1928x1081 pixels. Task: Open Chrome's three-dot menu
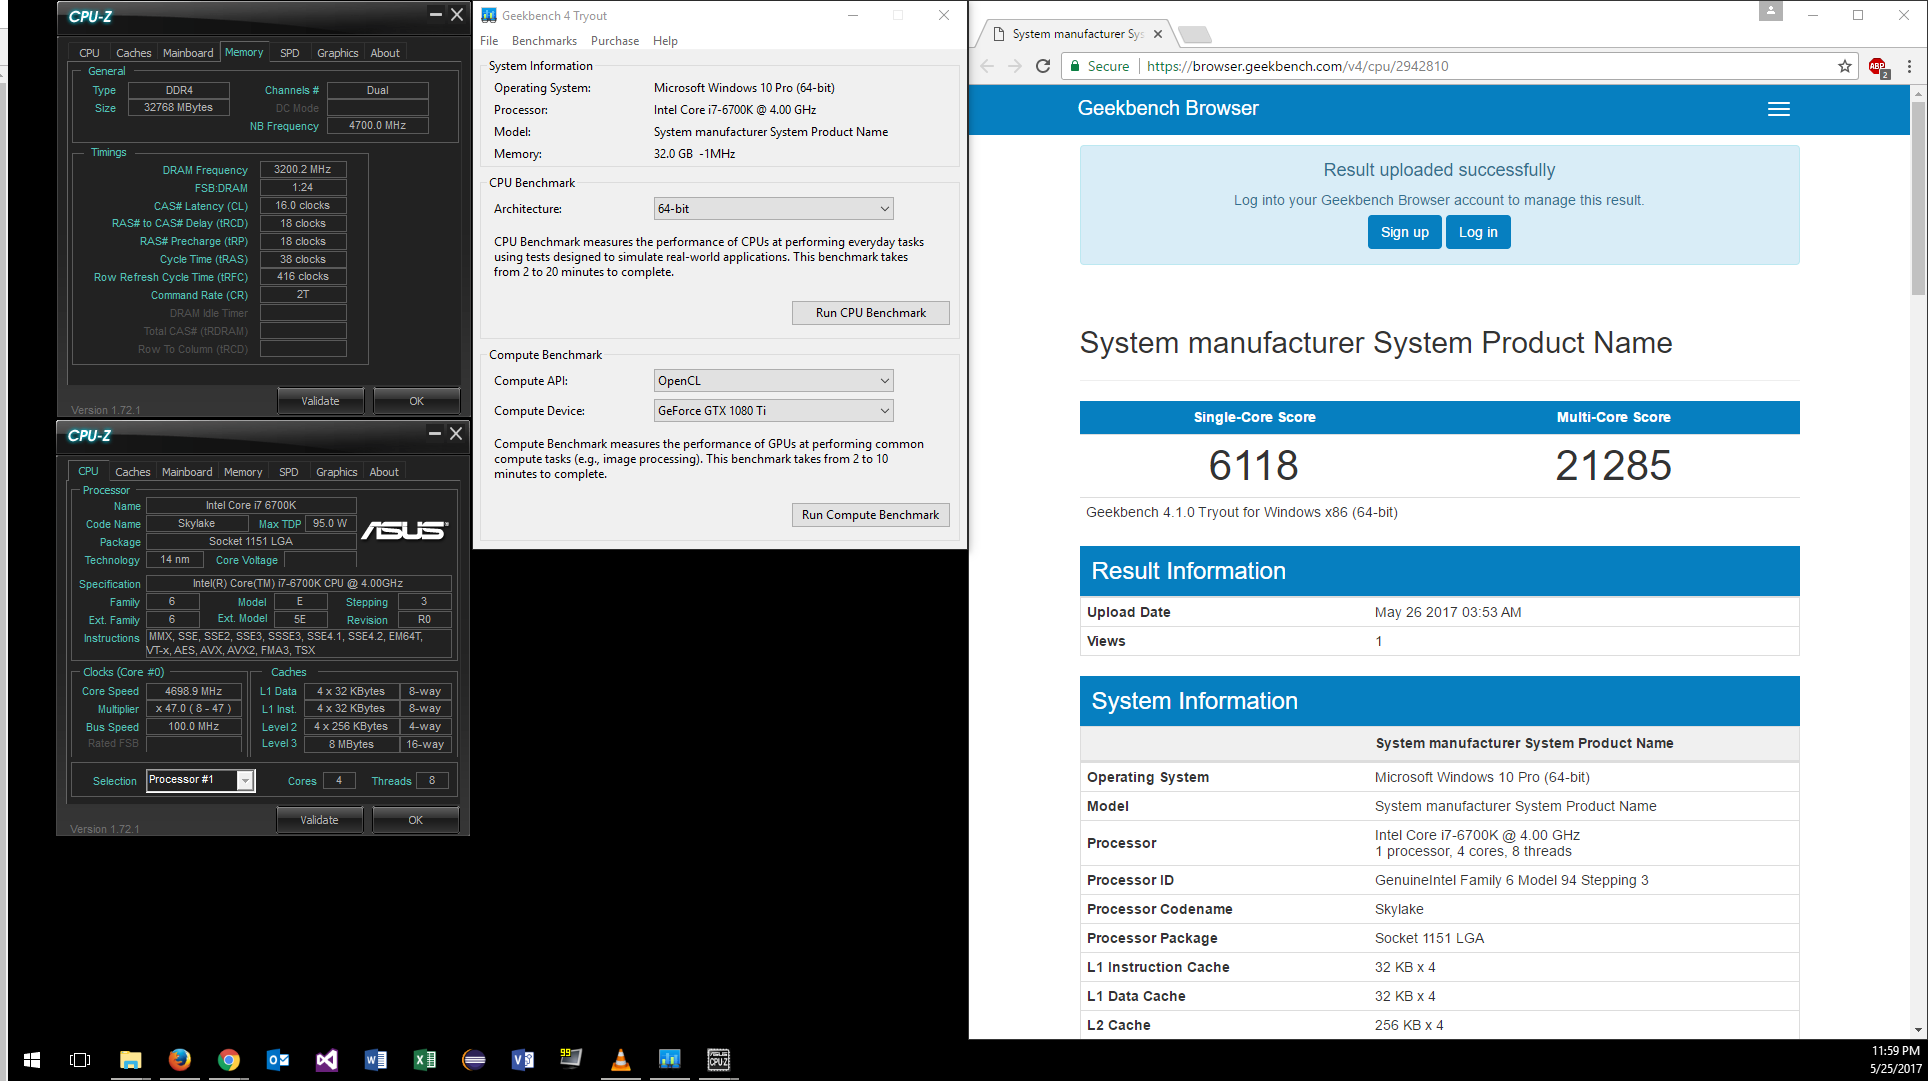point(1910,66)
